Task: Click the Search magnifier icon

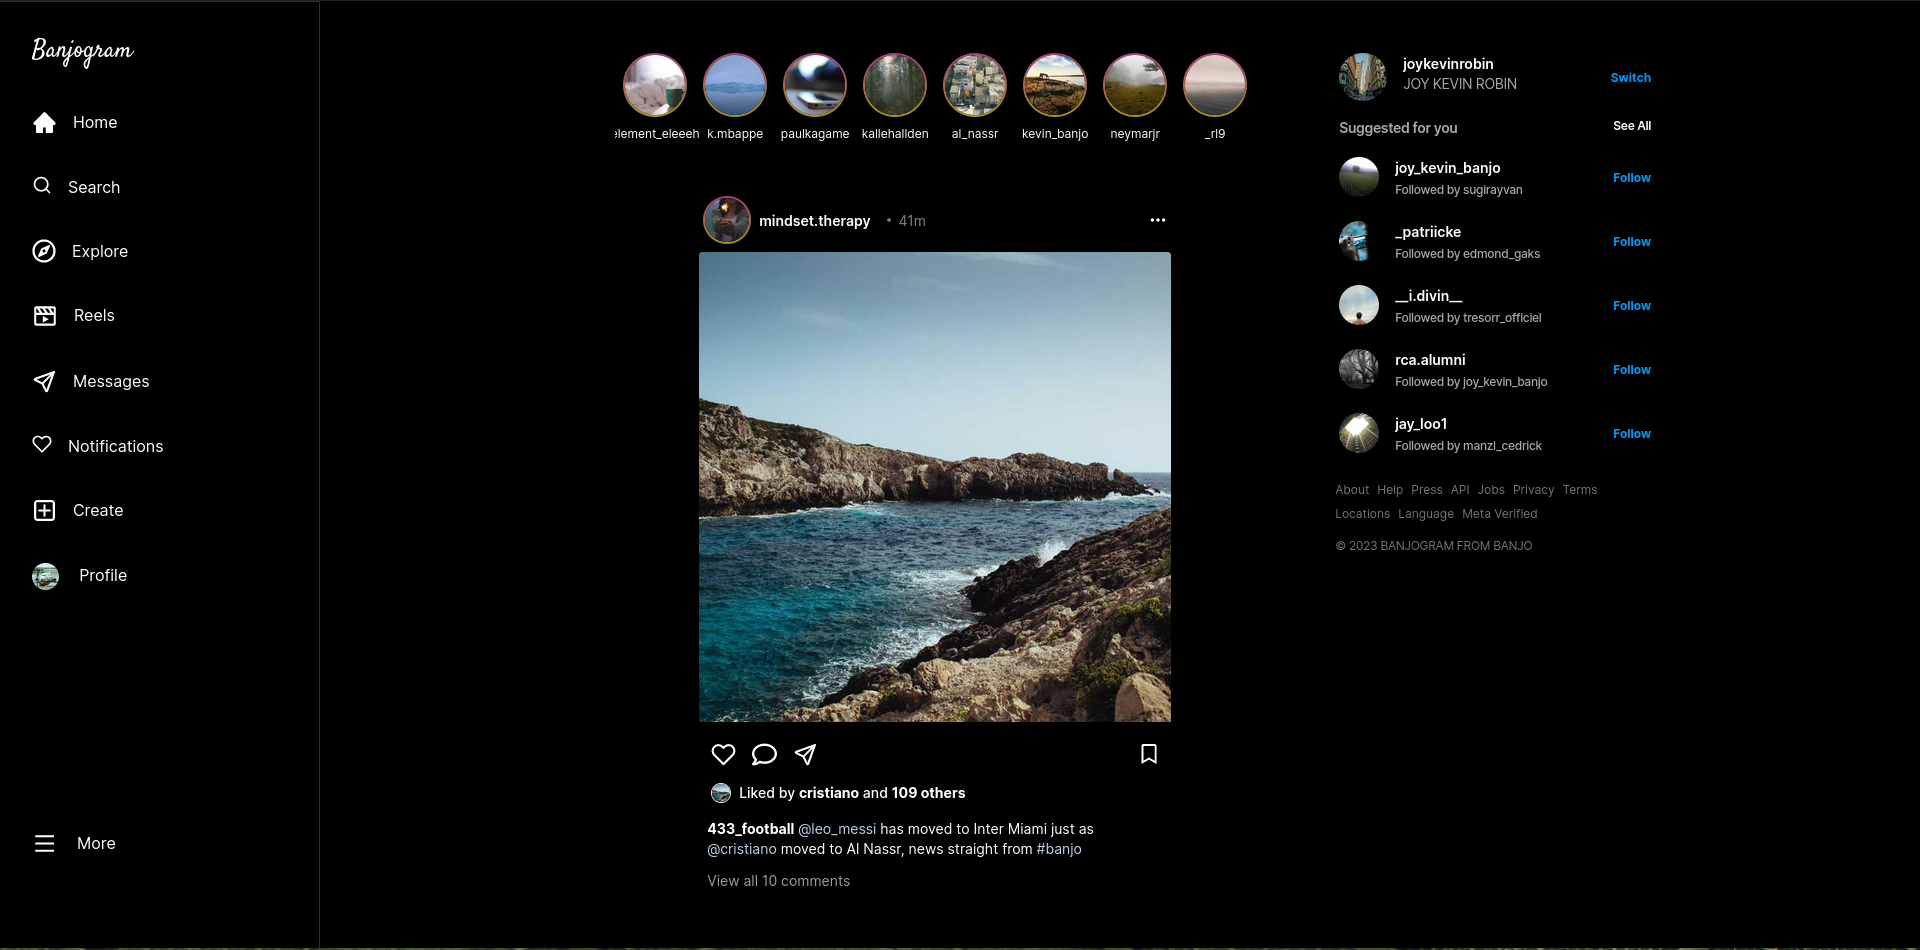Action: click(42, 186)
